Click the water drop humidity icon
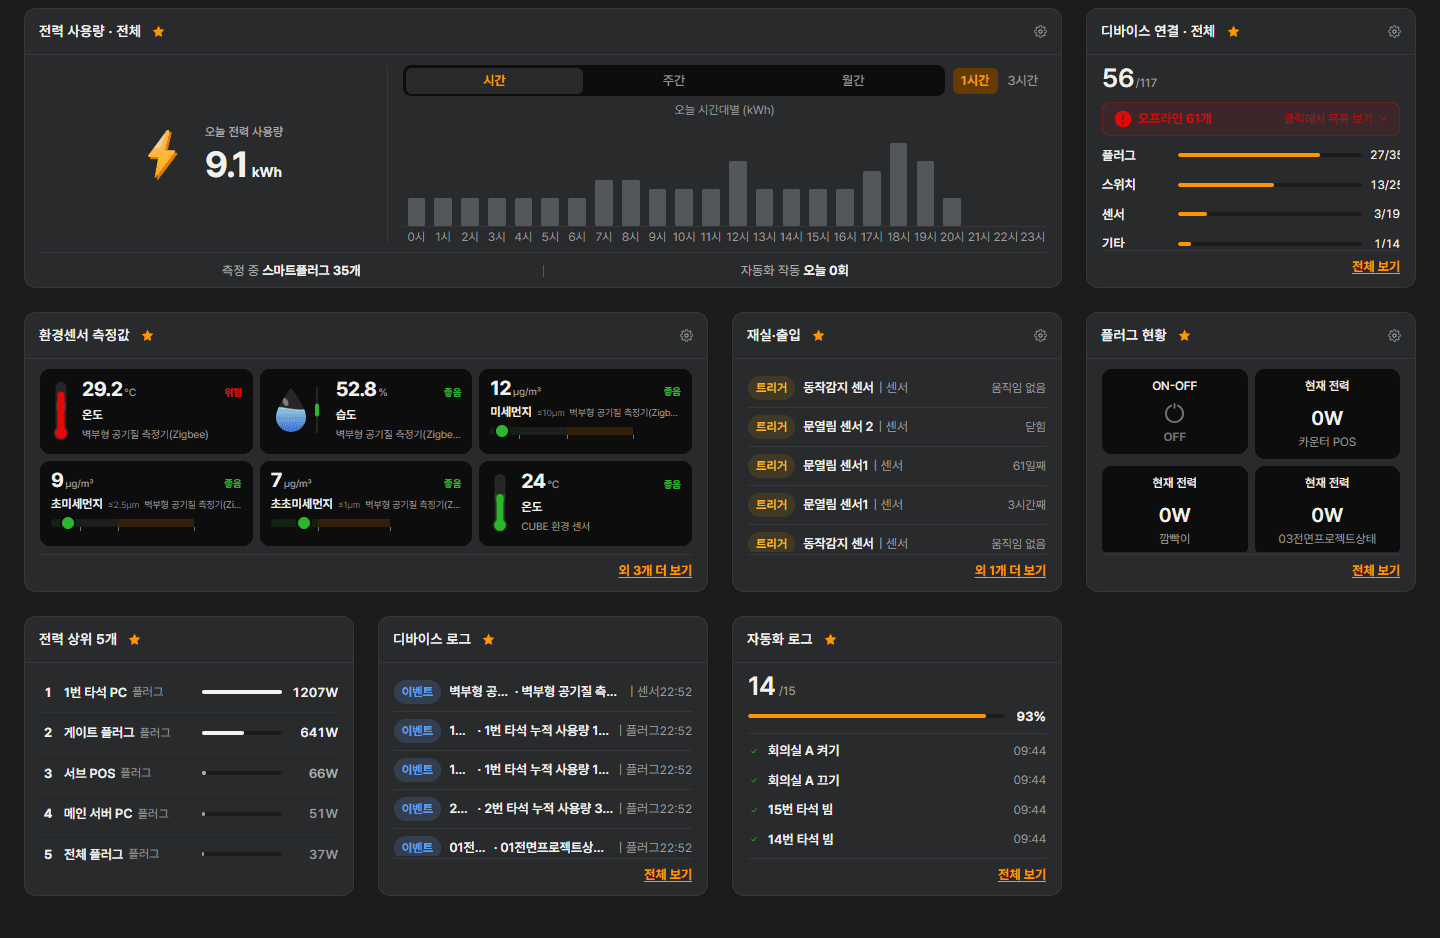Image resolution: width=1440 pixels, height=938 pixels. pyautogui.click(x=291, y=410)
